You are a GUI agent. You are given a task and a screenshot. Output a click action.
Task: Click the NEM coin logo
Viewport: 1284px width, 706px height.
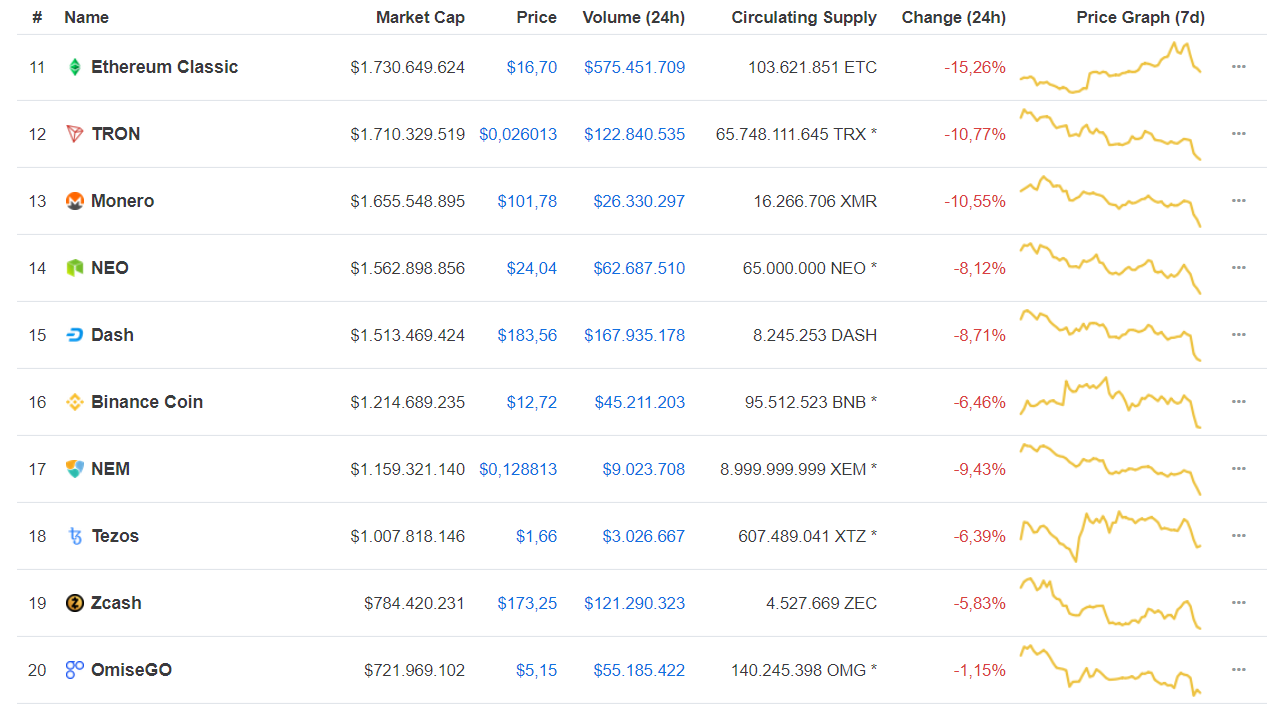(x=74, y=468)
